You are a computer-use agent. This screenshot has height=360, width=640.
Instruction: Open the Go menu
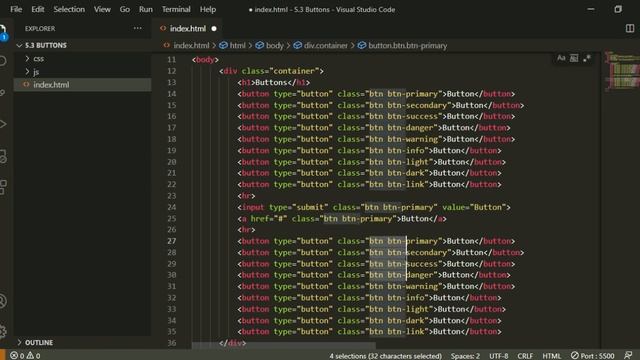(x=124, y=9)
